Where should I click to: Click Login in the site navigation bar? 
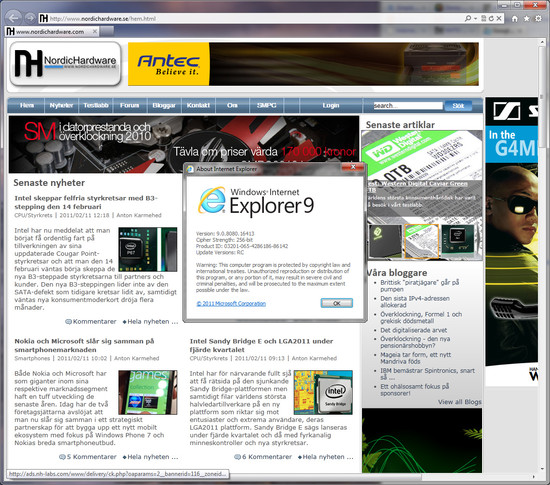pyautogui.click(x=331, y=105)
